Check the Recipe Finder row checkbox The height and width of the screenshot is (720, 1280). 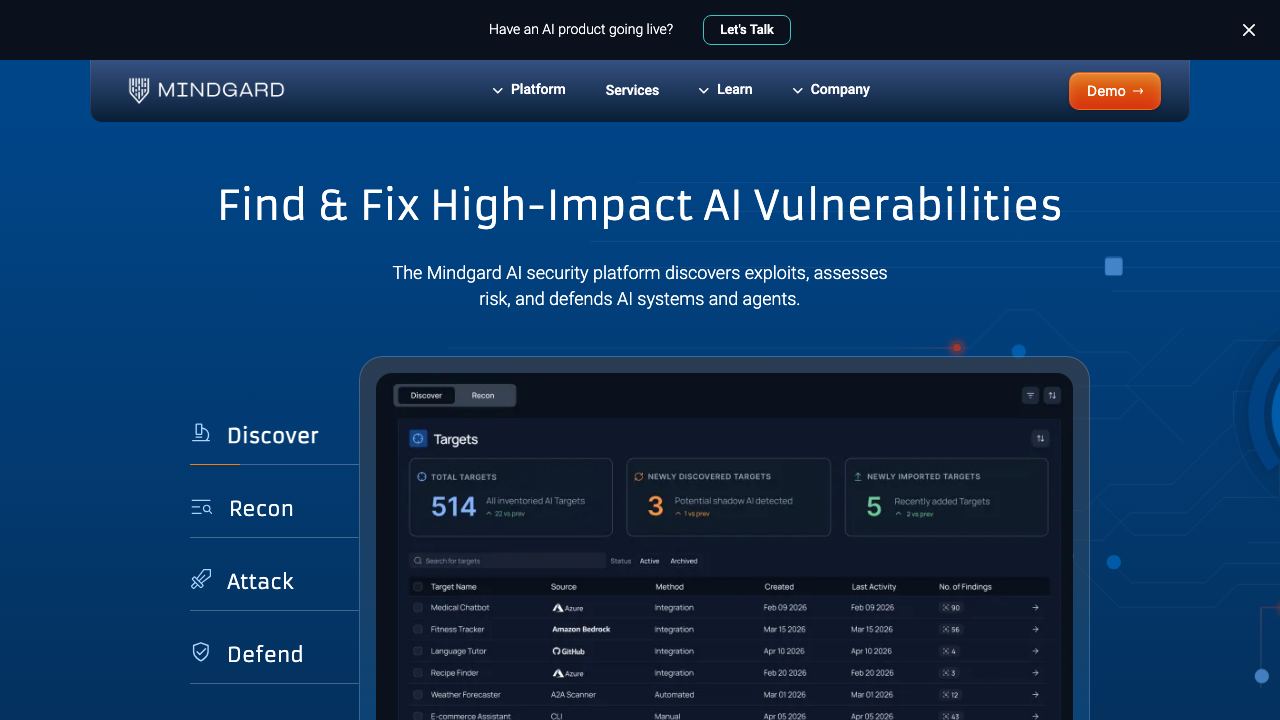click(418, 673)
